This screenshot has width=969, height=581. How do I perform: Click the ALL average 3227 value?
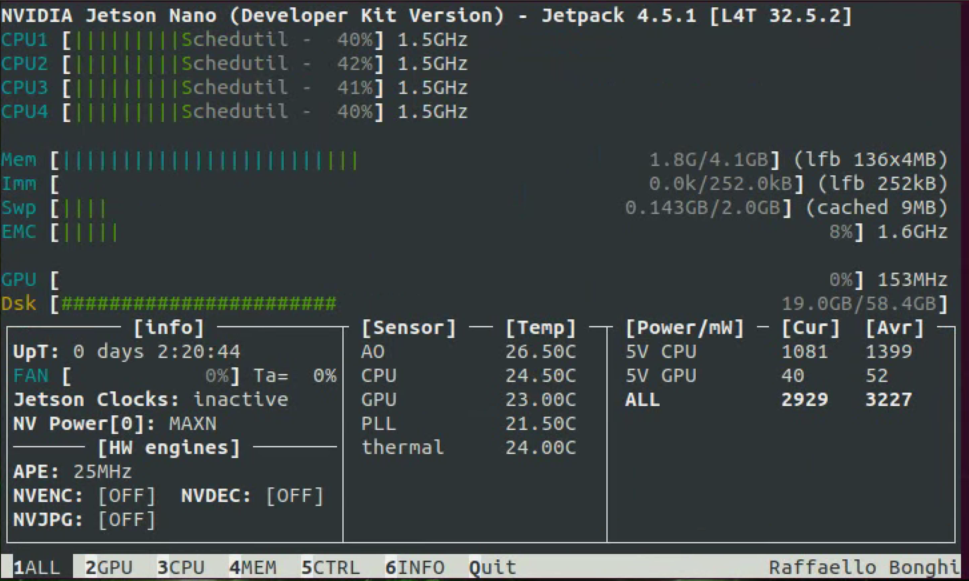pos(889,400)
